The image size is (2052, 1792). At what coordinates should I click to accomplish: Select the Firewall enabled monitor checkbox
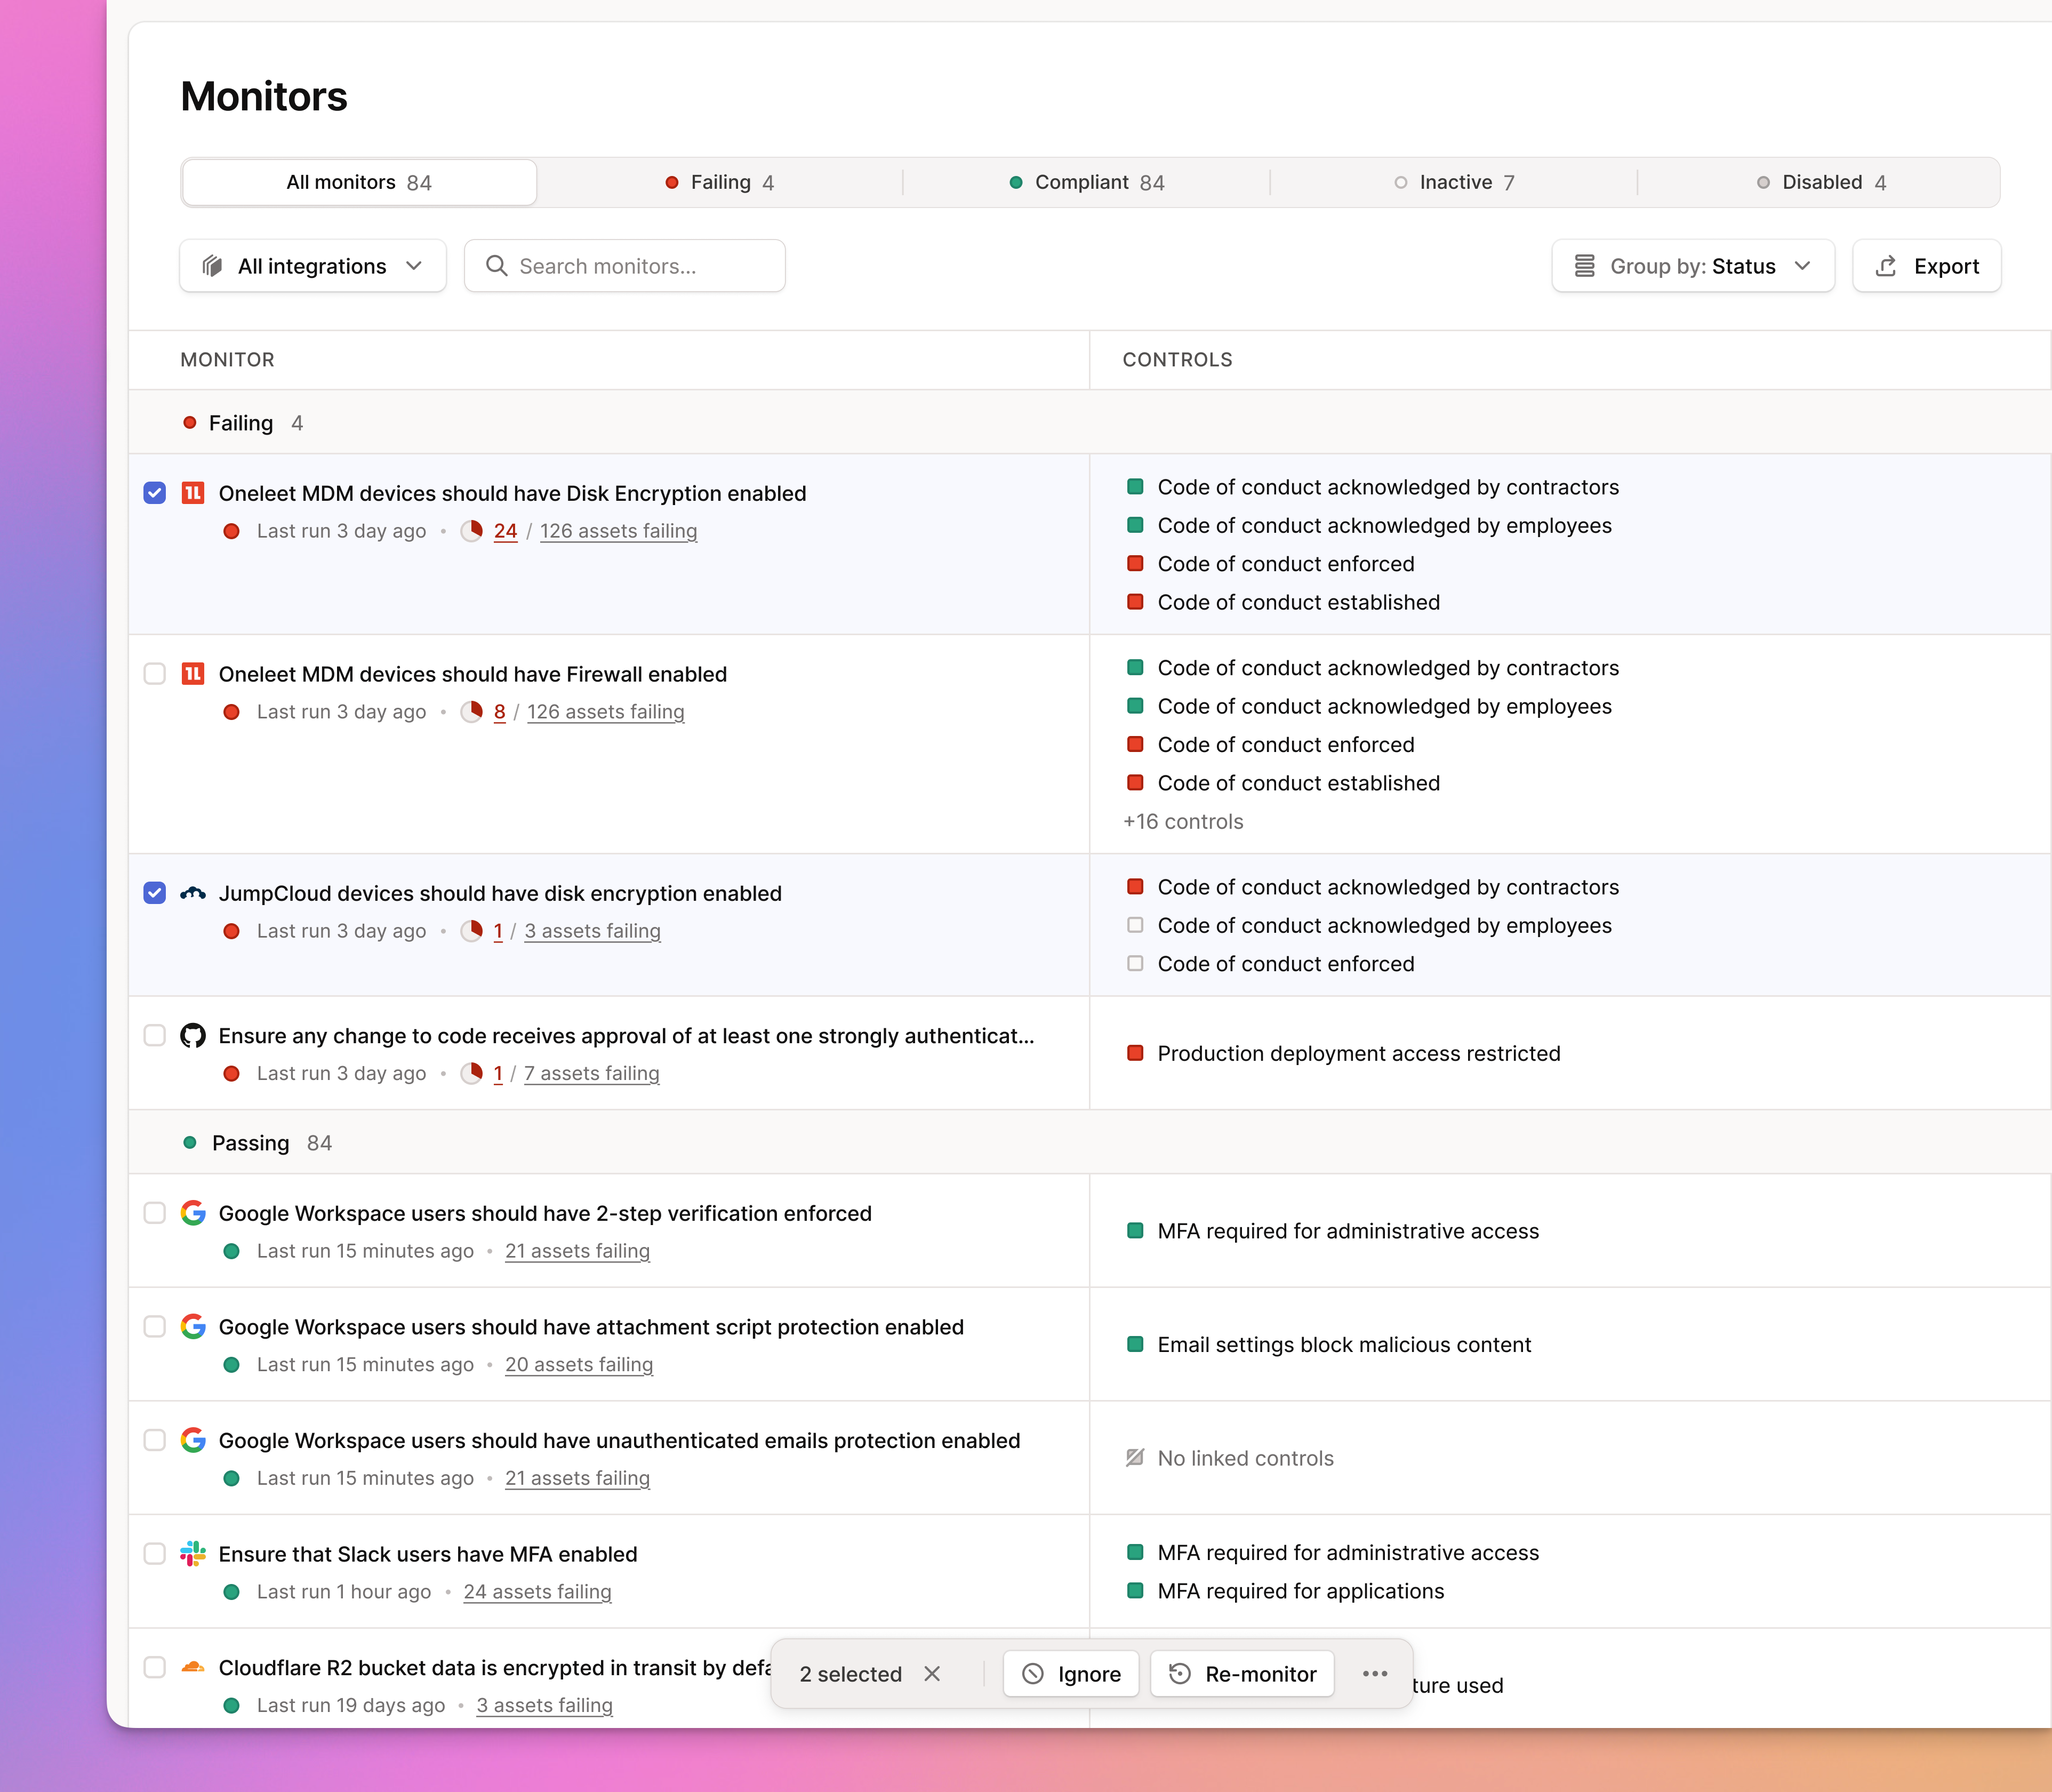[155, 674]
